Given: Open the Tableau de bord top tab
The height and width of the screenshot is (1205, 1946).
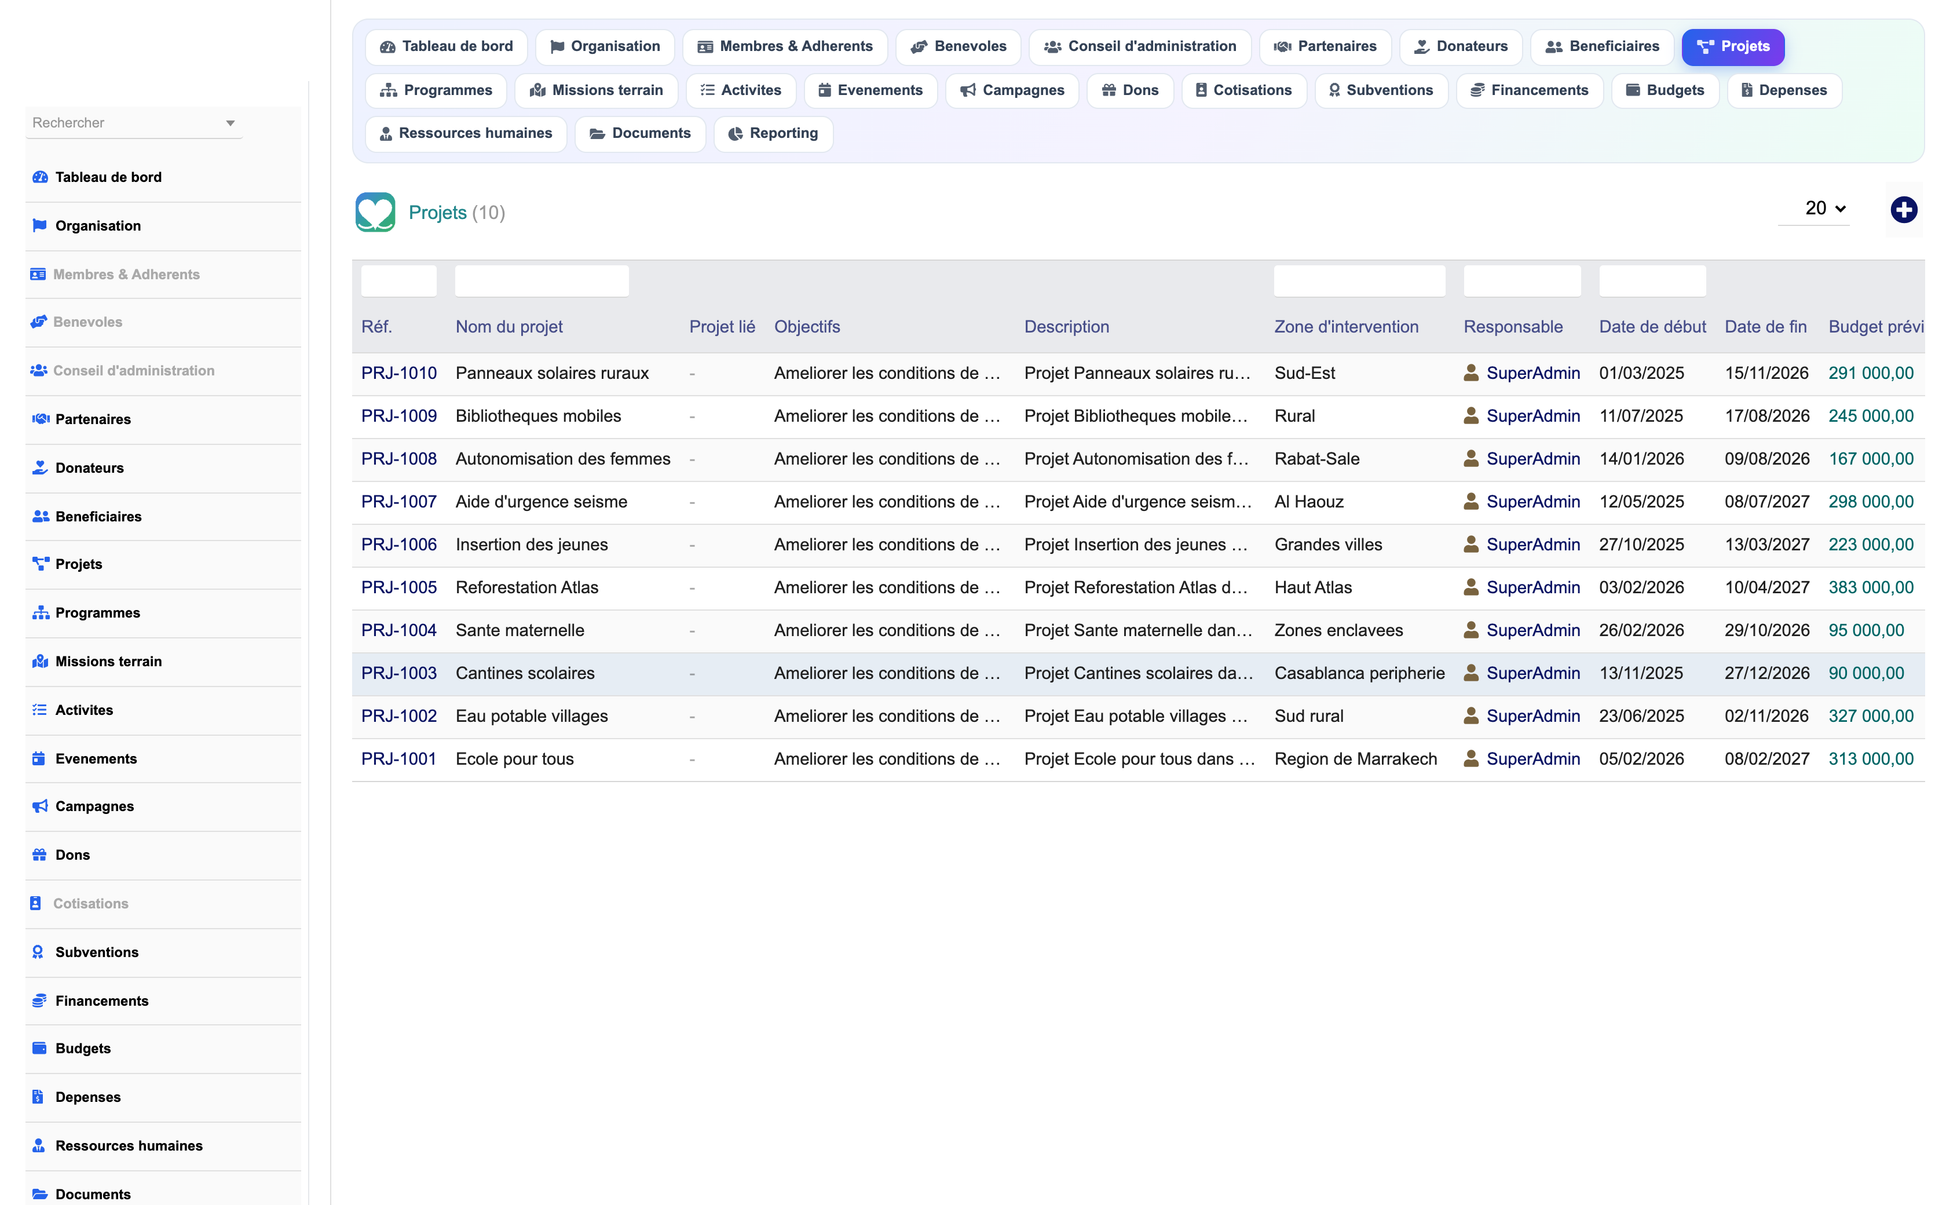Looking at the screenshot, I should (x=446, y=47).
